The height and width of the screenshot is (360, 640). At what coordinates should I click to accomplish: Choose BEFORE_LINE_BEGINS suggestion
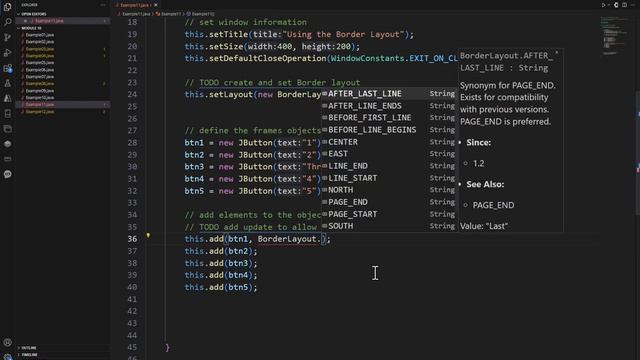coord(389,130)
